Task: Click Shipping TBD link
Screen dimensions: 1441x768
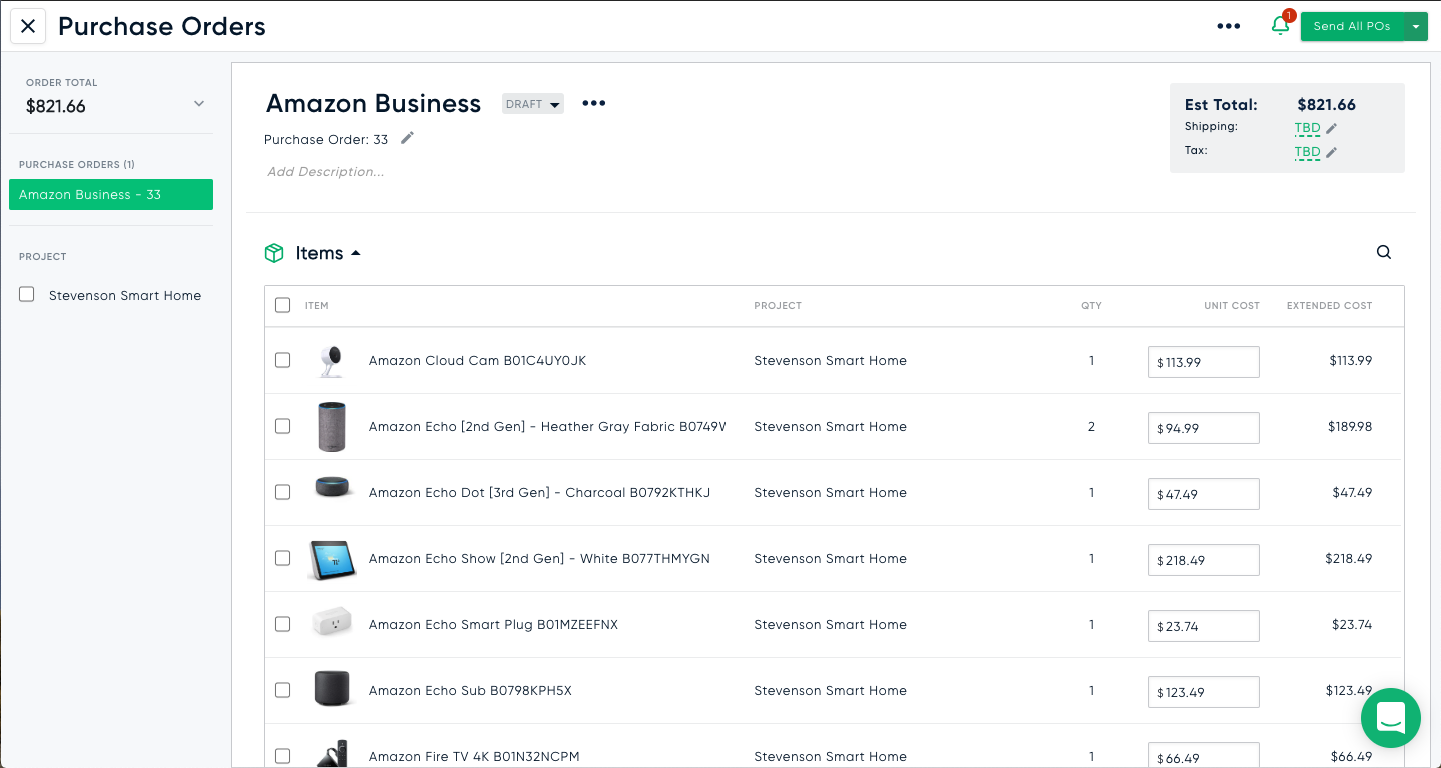Action: click(x=1307, y=128)
